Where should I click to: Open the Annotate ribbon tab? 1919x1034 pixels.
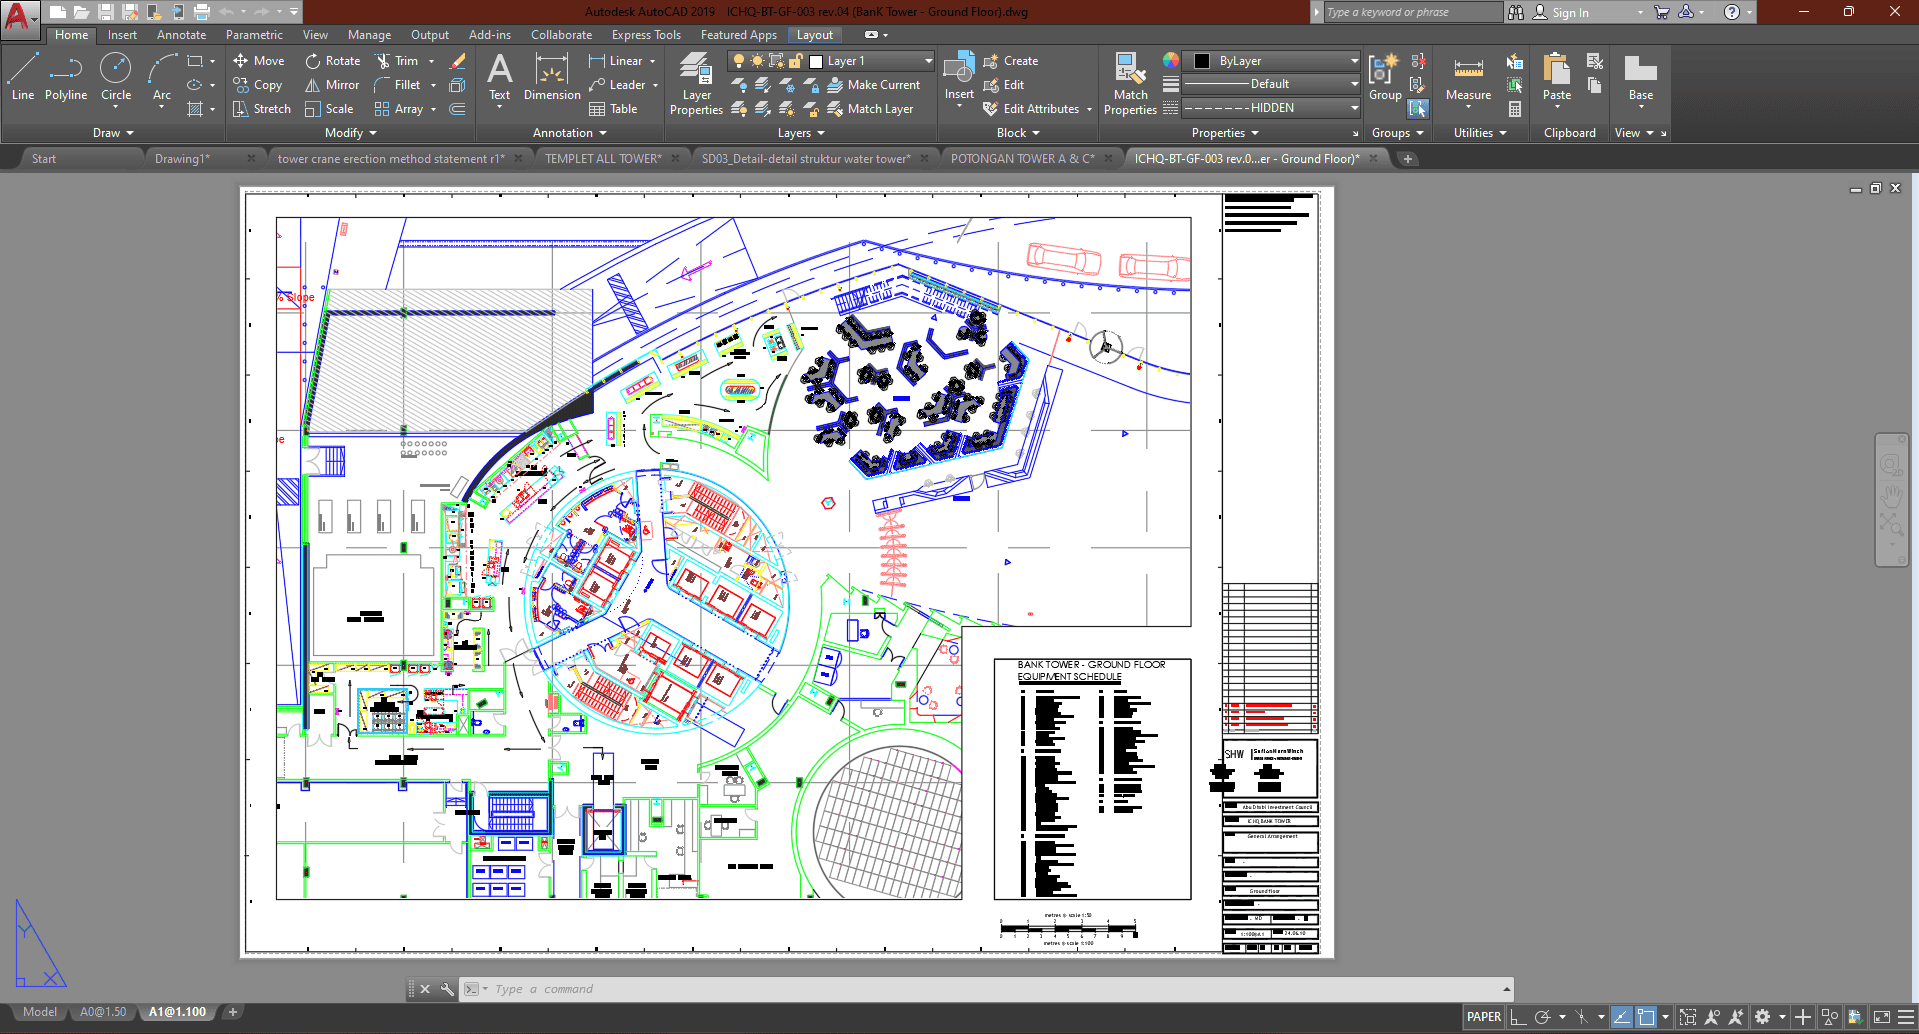click(181, 35)
